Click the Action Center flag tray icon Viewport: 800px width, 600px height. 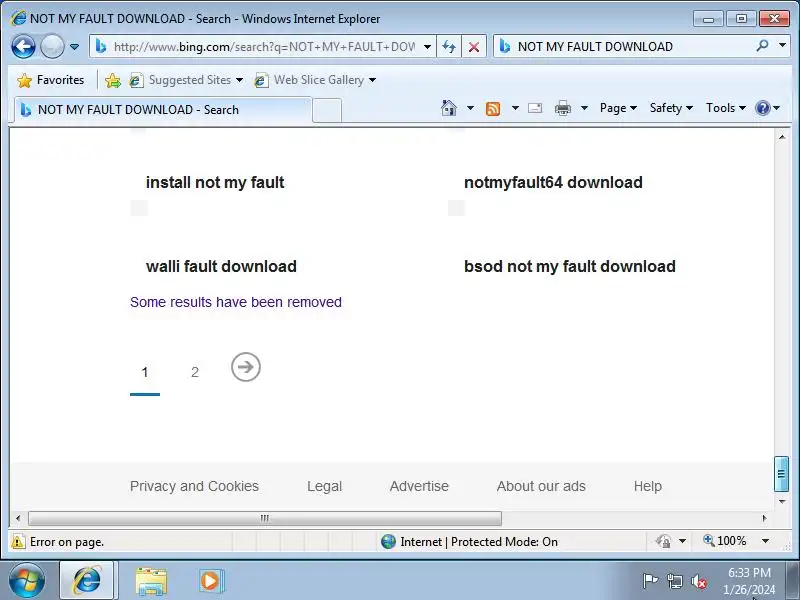tap(650, 581)
